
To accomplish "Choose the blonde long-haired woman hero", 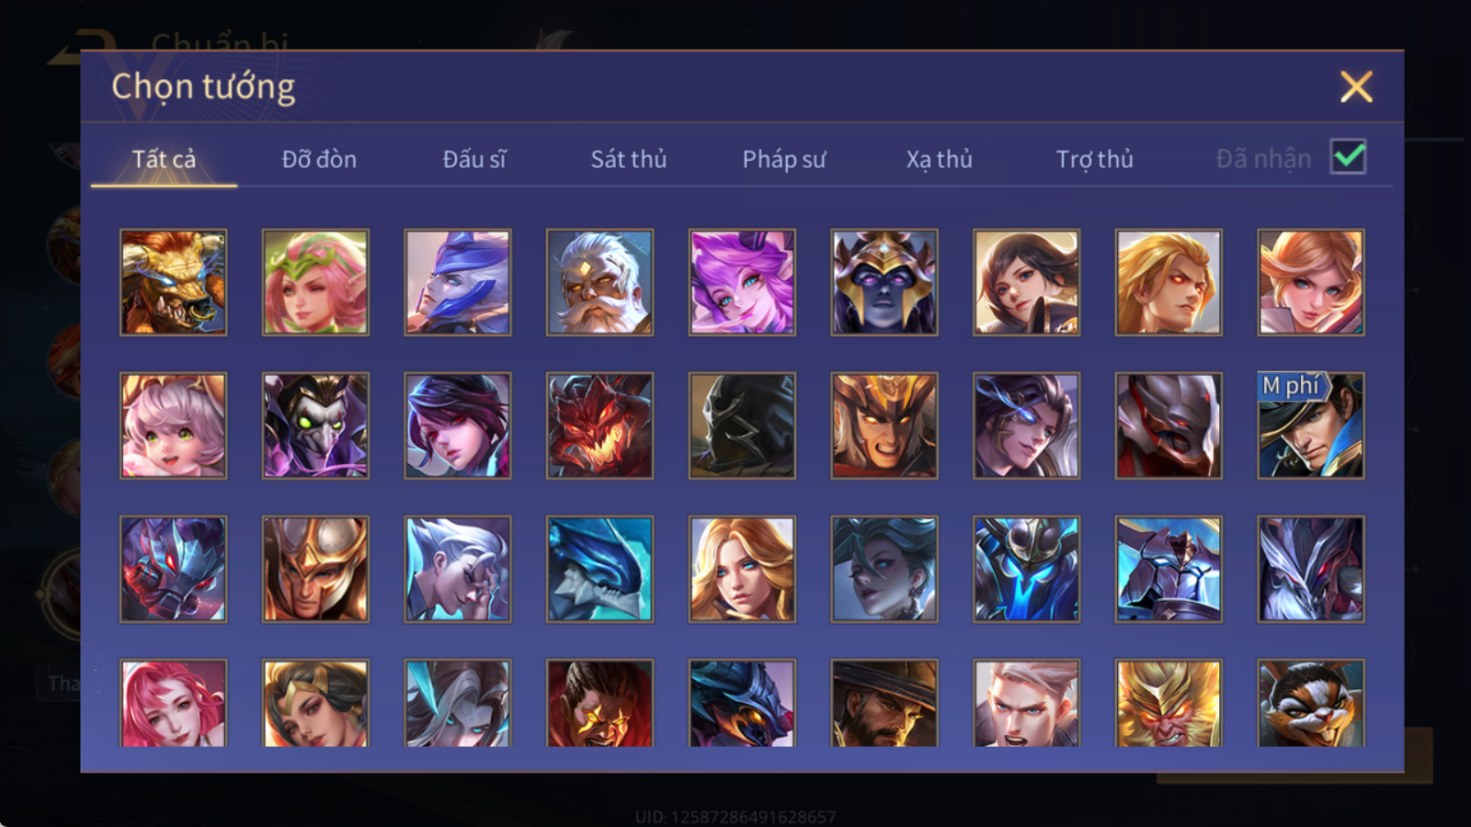I will tap(742, 569).
